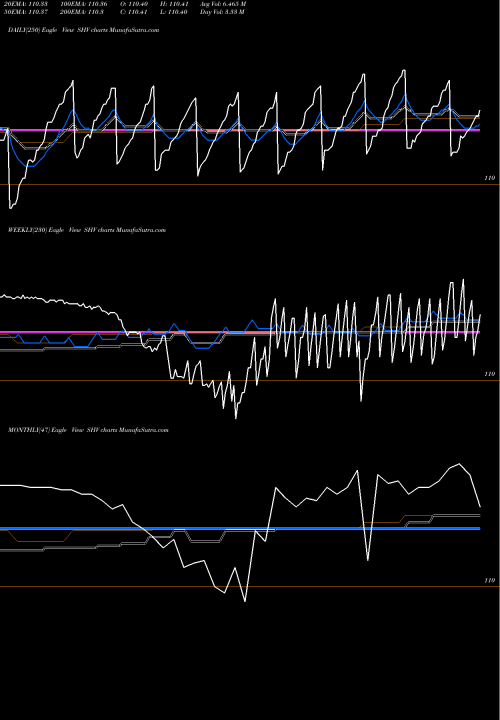Select the WEEKLY(250) Eagle View chart title

click(87, 230)
